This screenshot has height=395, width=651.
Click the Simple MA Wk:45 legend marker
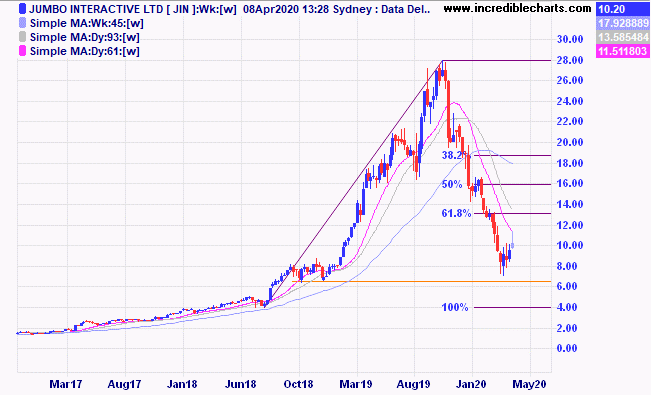coord(23,23)
